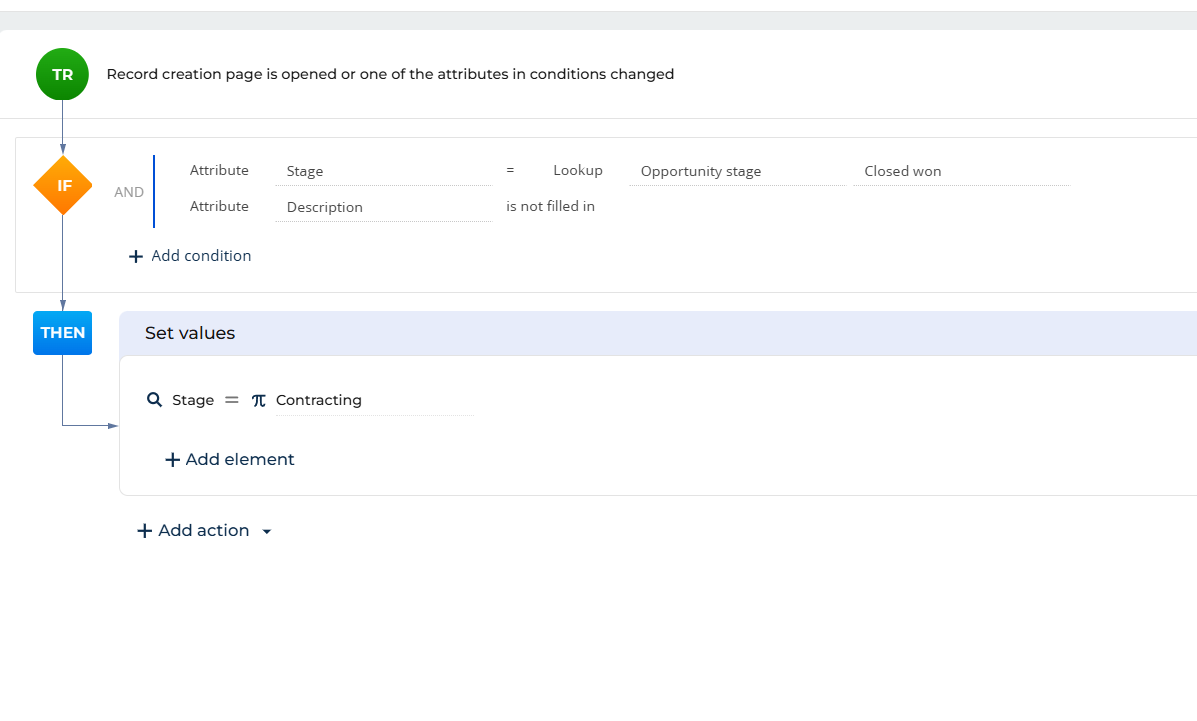Click the plus icon of Add condition
The height and width of the screenshot is (721, 1197).
pyautogui.click(x=136, y=256)
